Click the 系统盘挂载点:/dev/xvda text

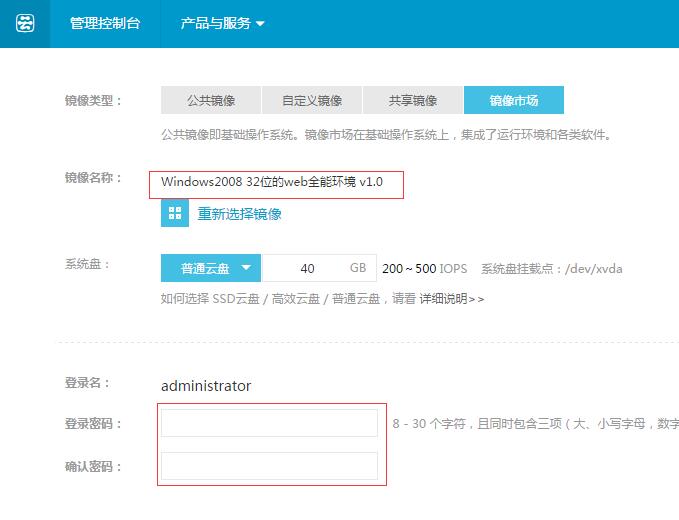[552, 268]
